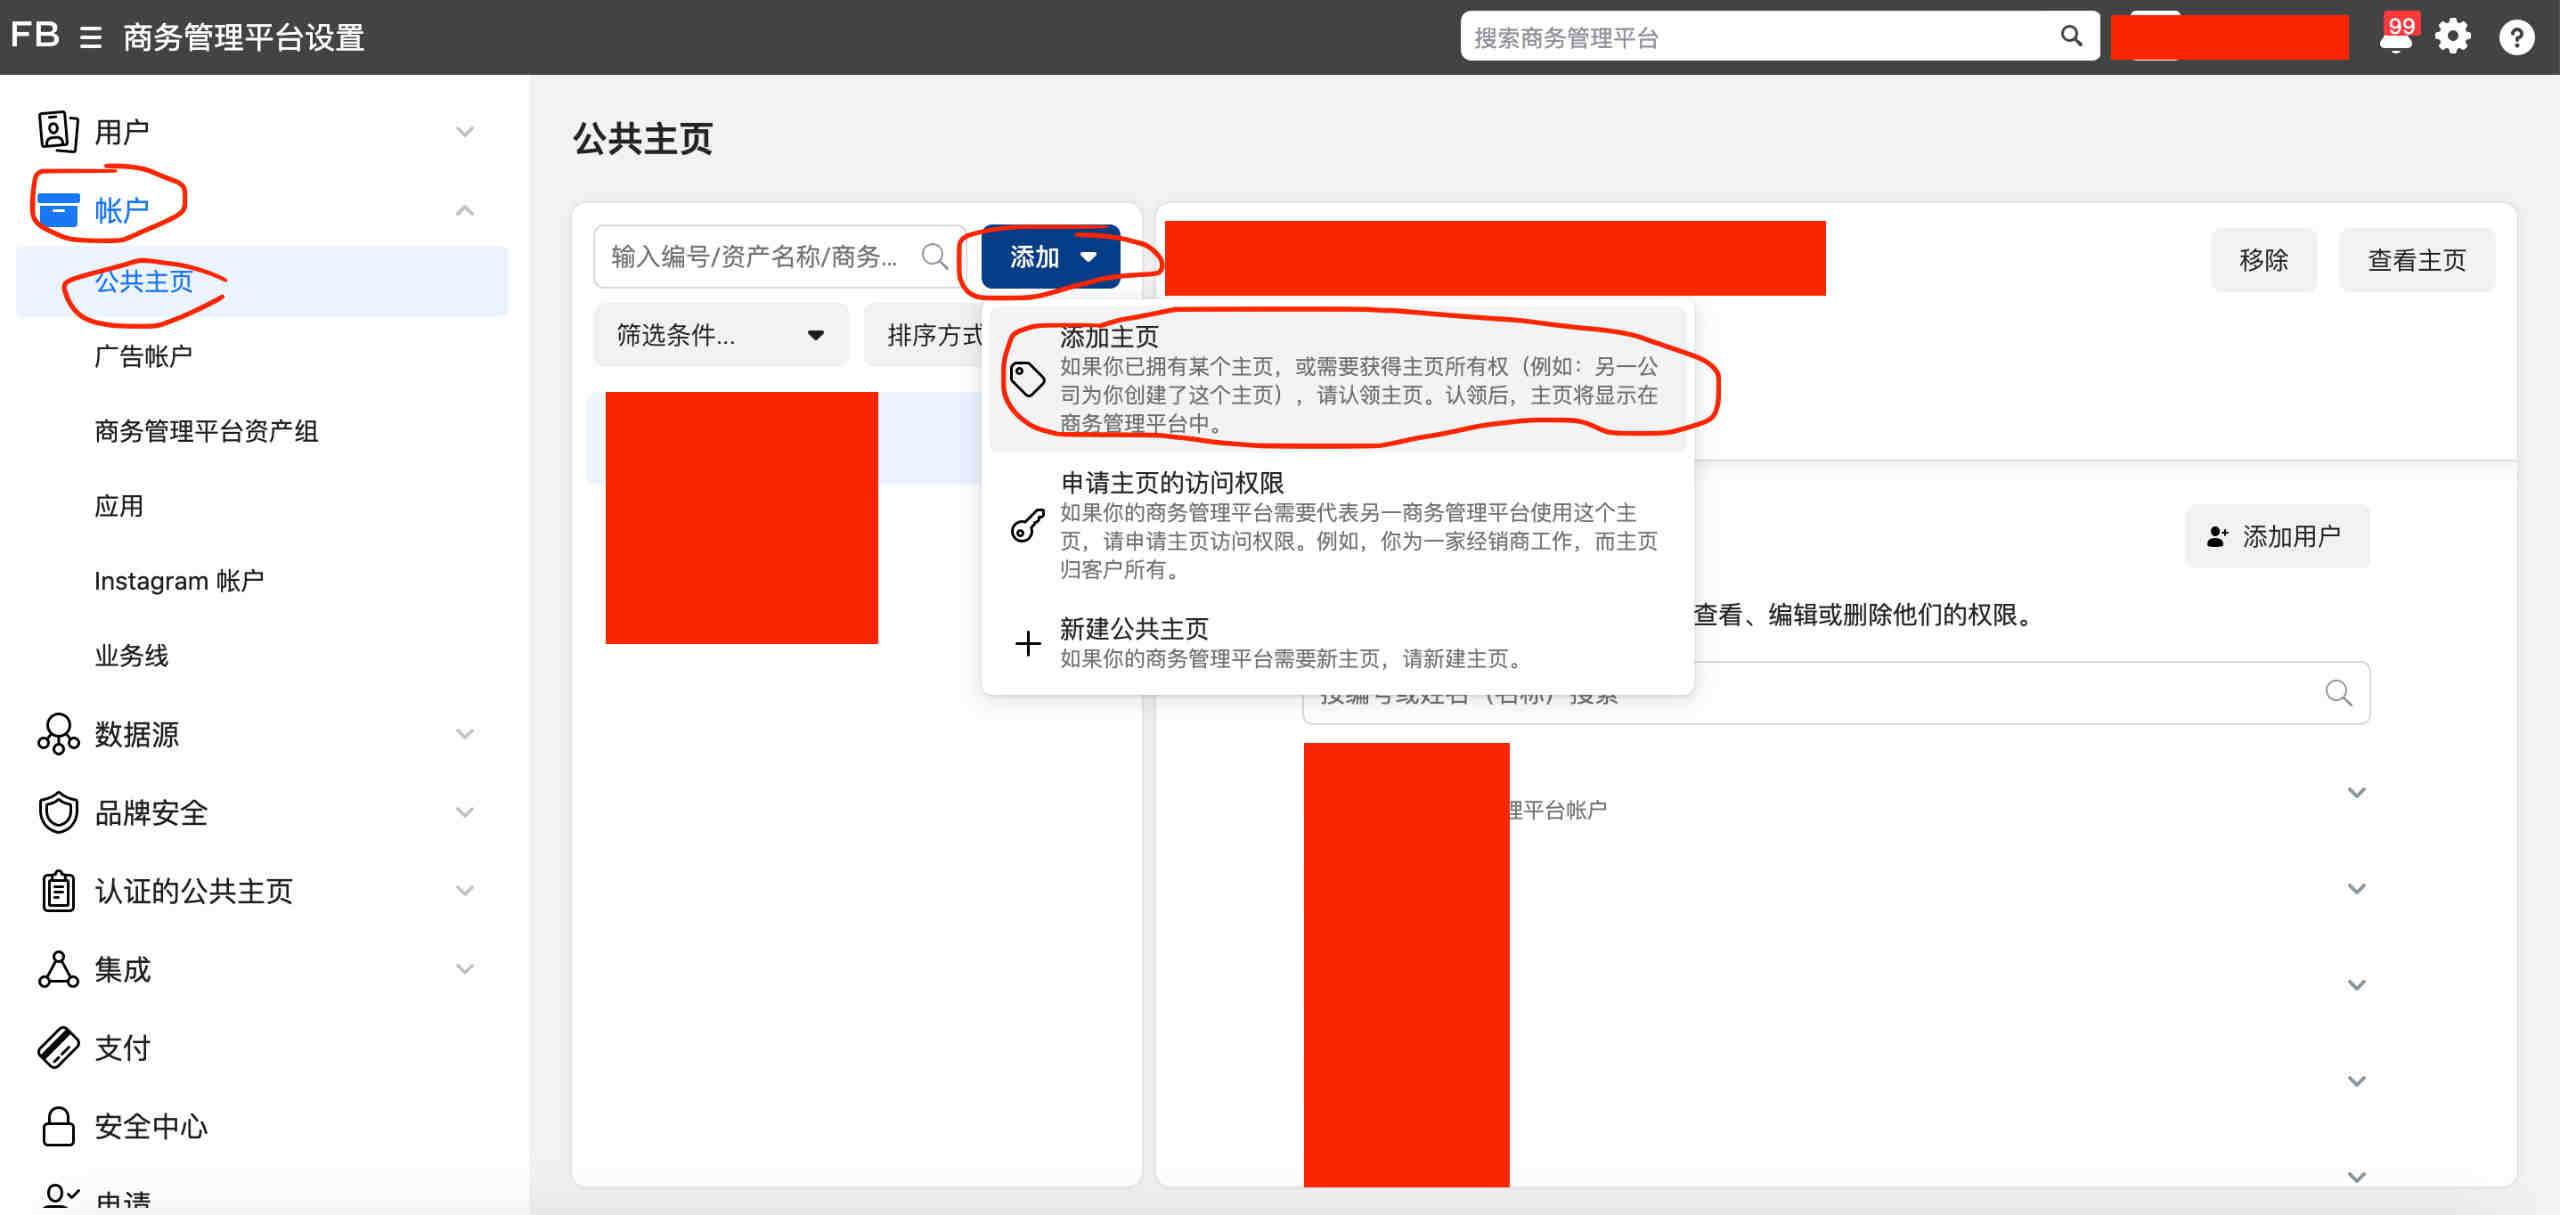
Task: Open the hamburger menu next to FB
Action: coord(91,38)
